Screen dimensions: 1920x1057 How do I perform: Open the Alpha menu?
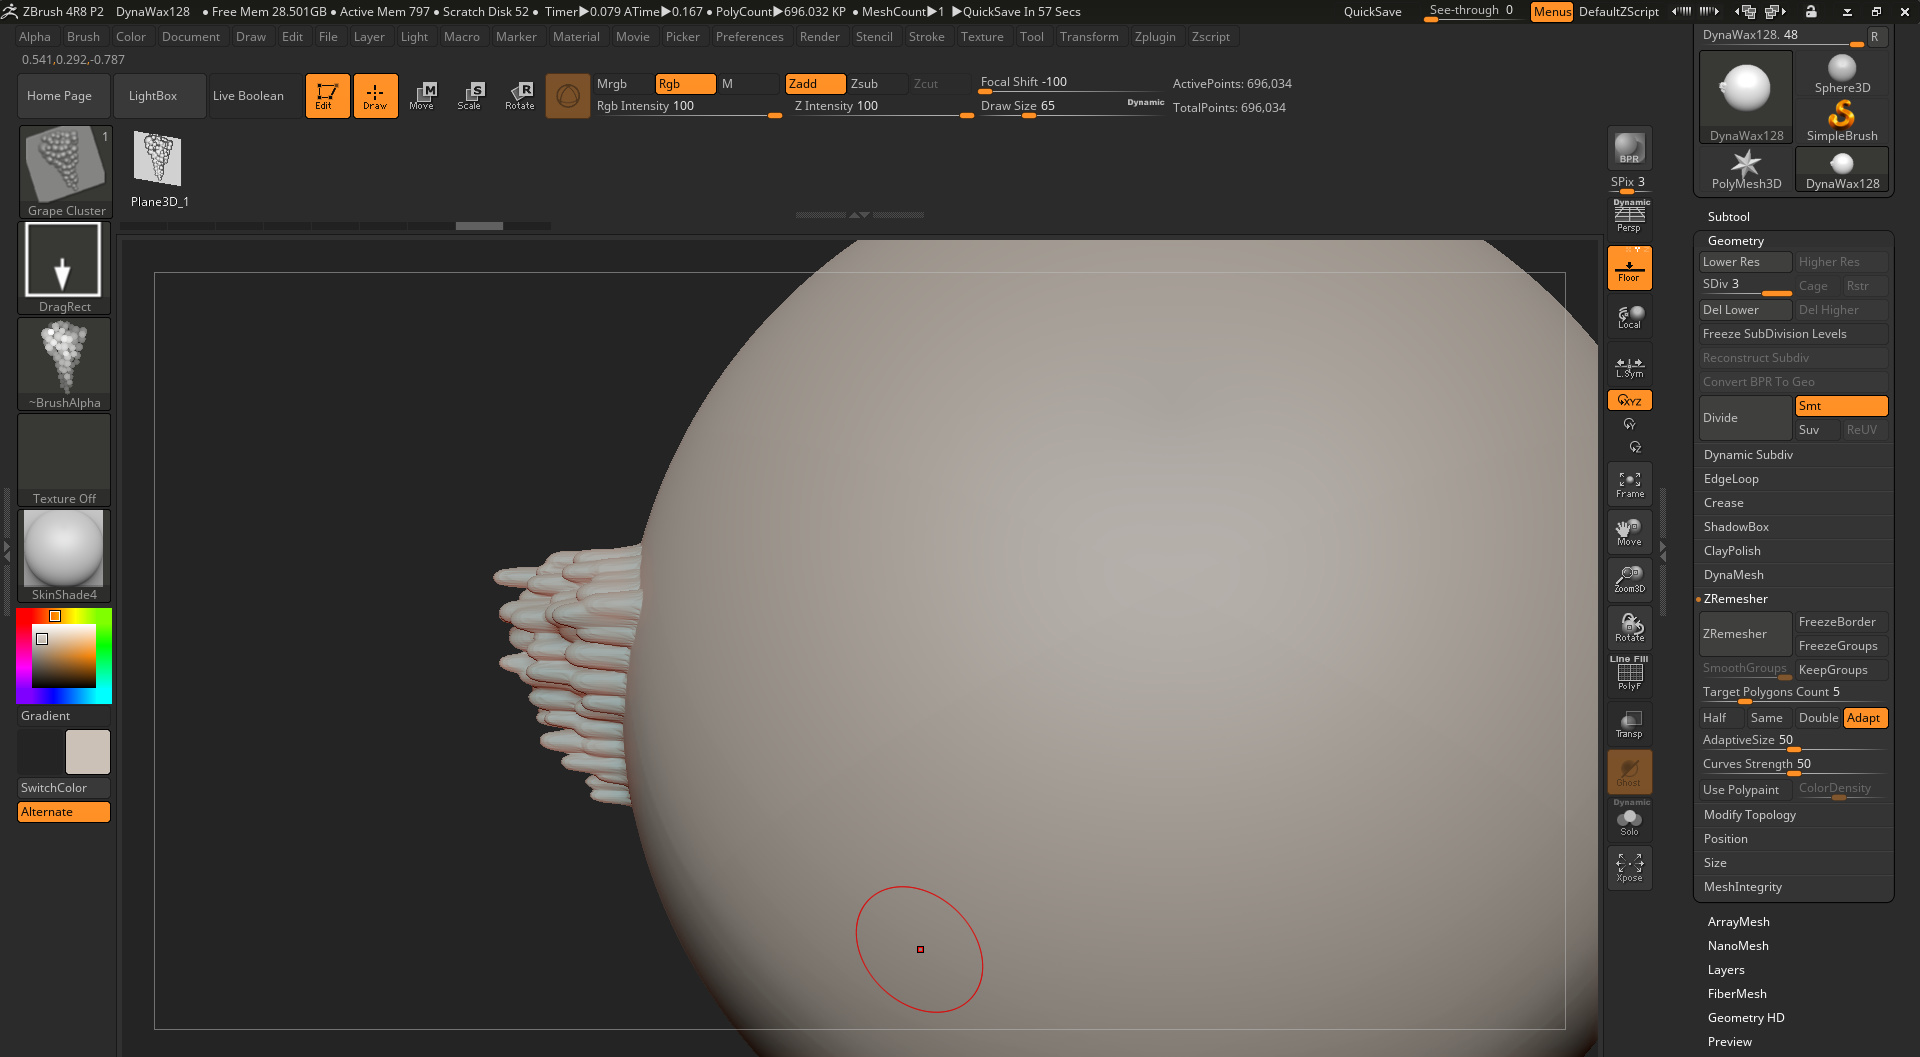(34, 37)
